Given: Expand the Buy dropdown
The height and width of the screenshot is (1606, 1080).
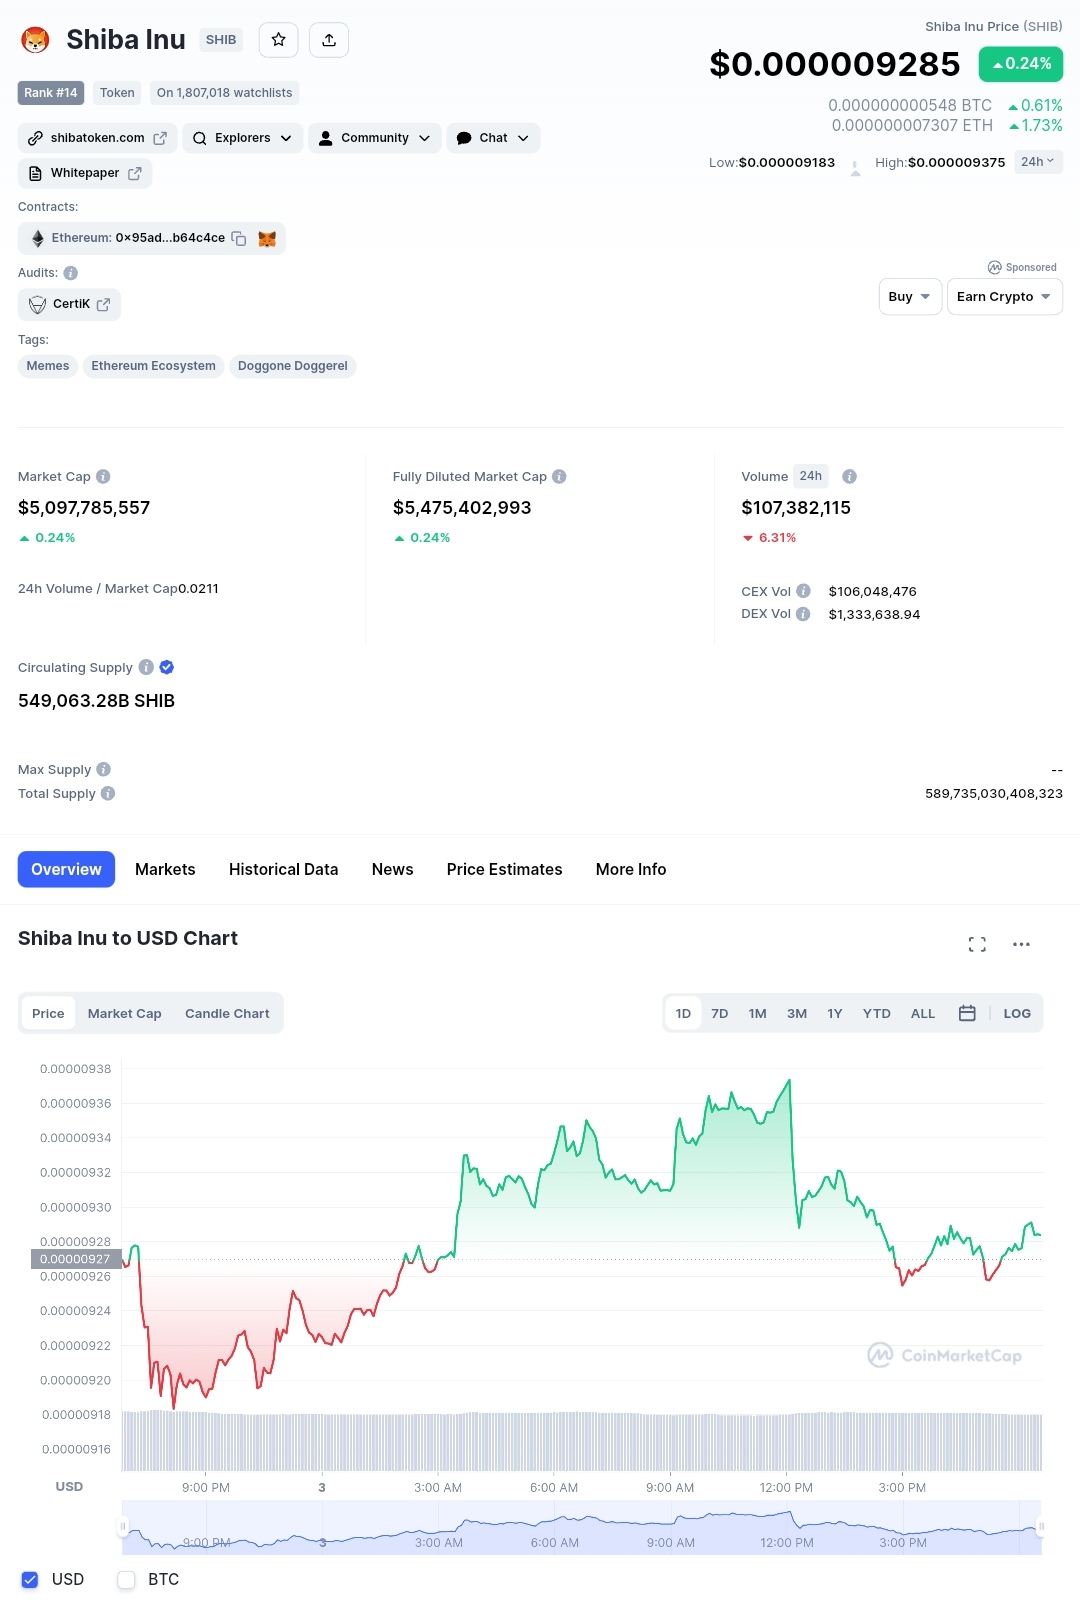Looking at the screenshot, I should click(910, 297).
